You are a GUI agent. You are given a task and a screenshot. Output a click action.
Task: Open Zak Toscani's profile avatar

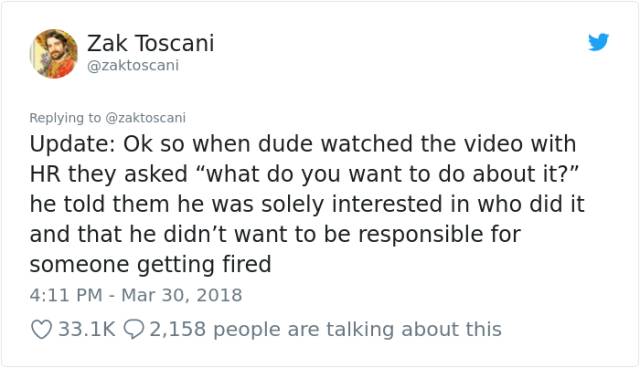pyautogui.click(x=54, y=53)
